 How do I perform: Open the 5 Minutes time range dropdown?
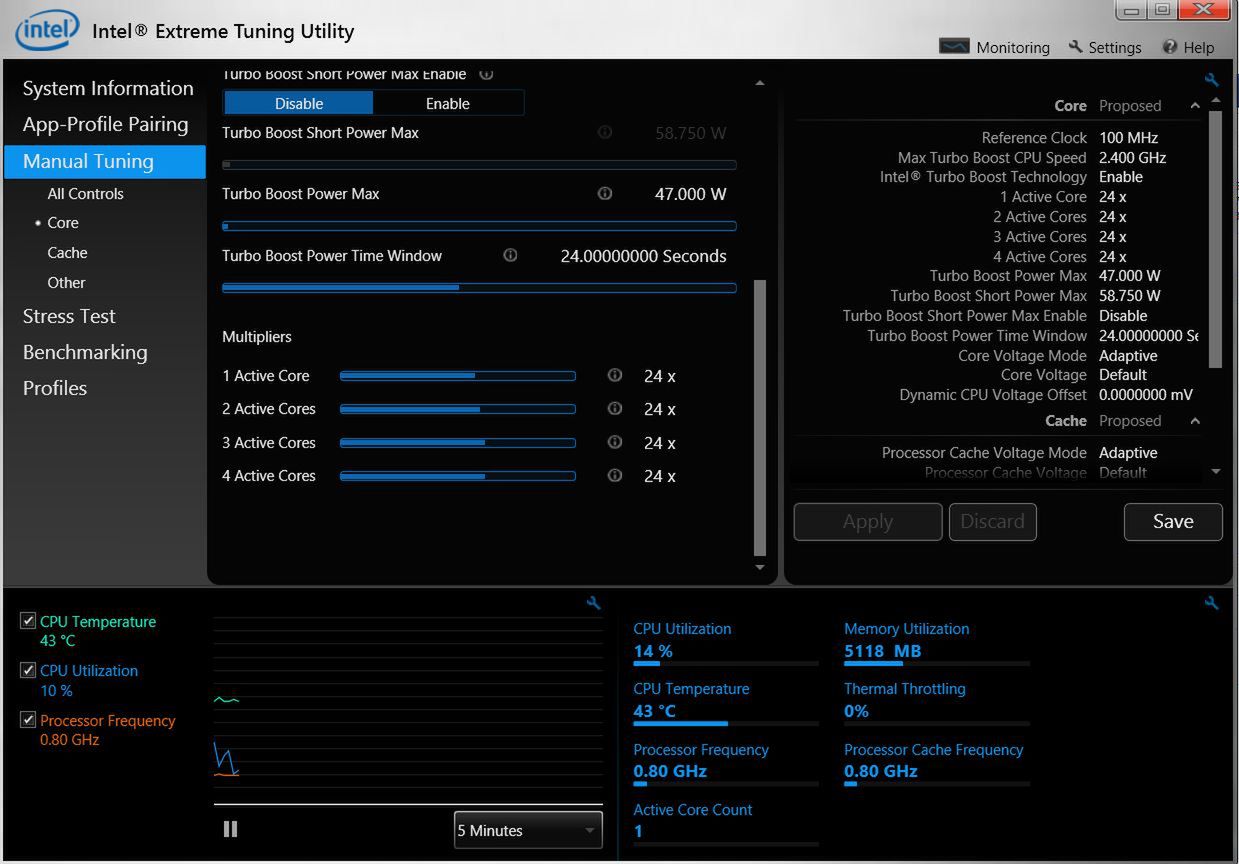(528, 830)
